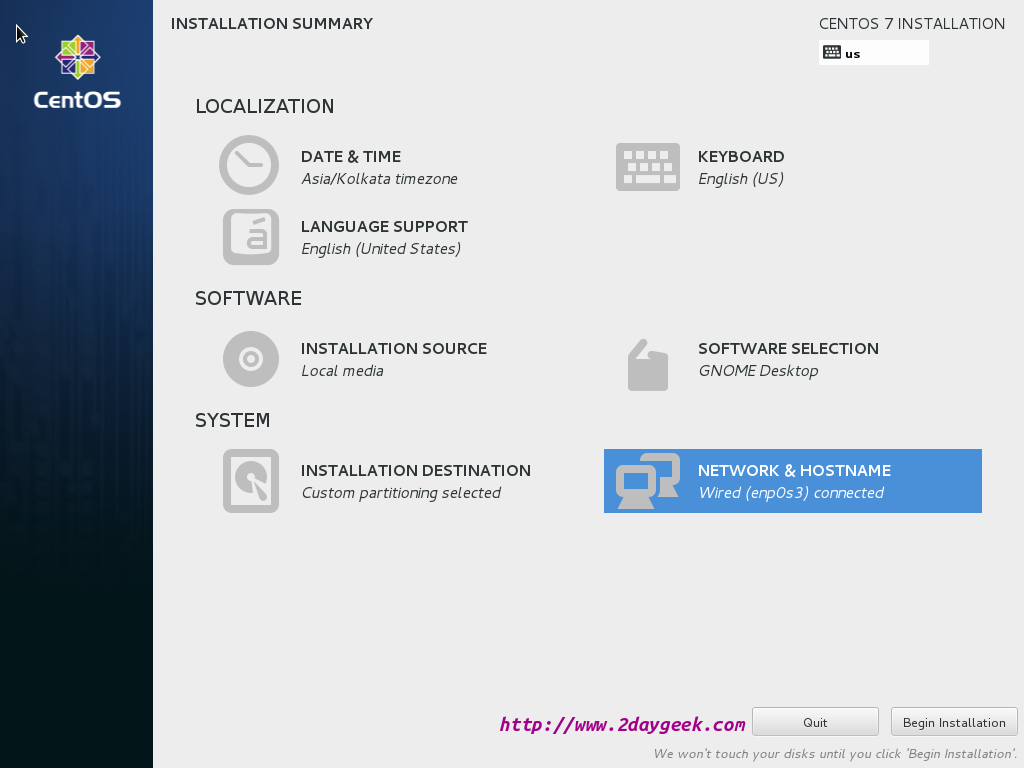Click the Quit button

815,722
